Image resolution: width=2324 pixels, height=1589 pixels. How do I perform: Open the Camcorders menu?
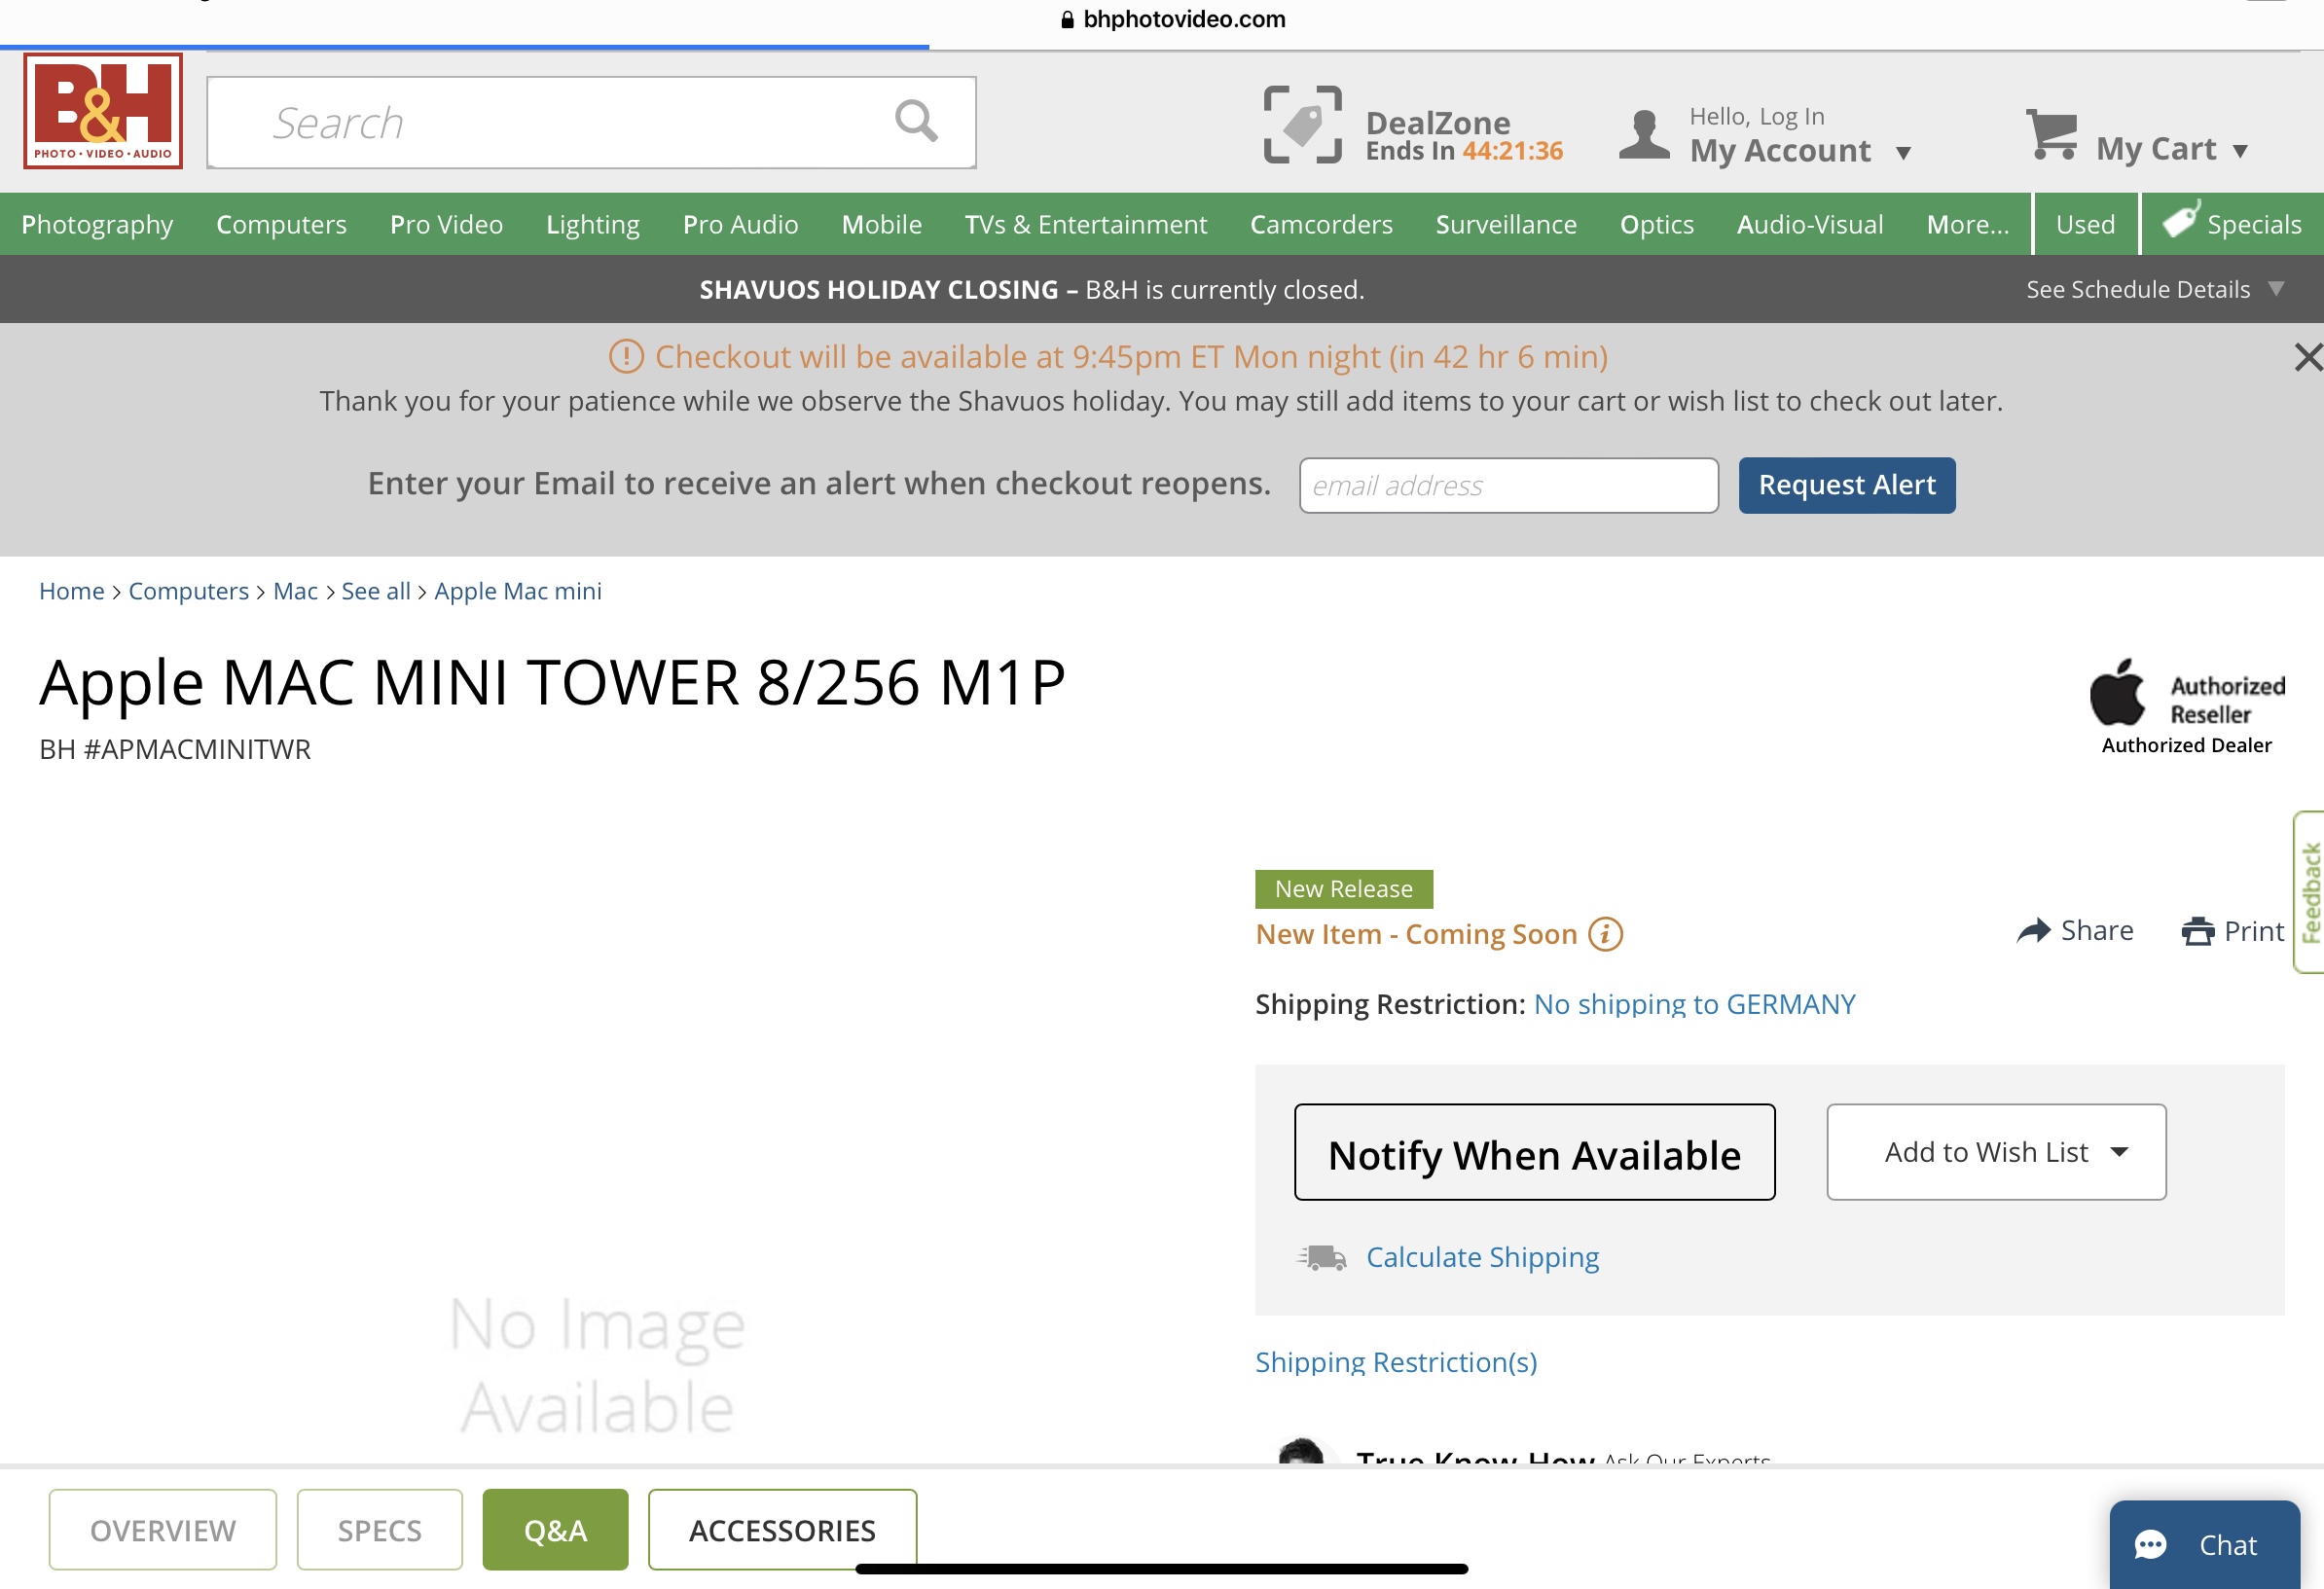[1321, 224]
